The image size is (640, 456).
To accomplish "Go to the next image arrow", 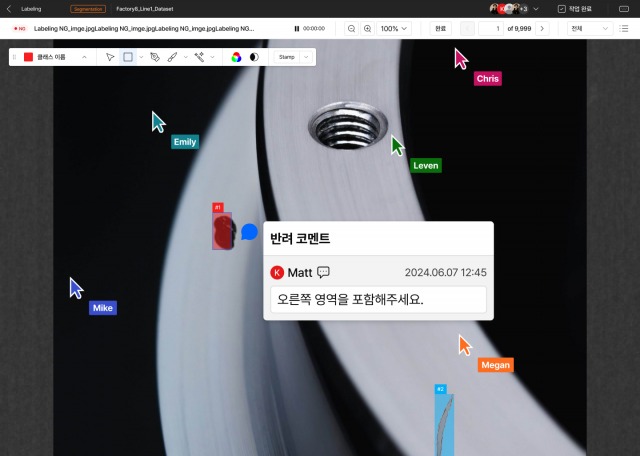I will pyautogui.click(x=542, y=29).
